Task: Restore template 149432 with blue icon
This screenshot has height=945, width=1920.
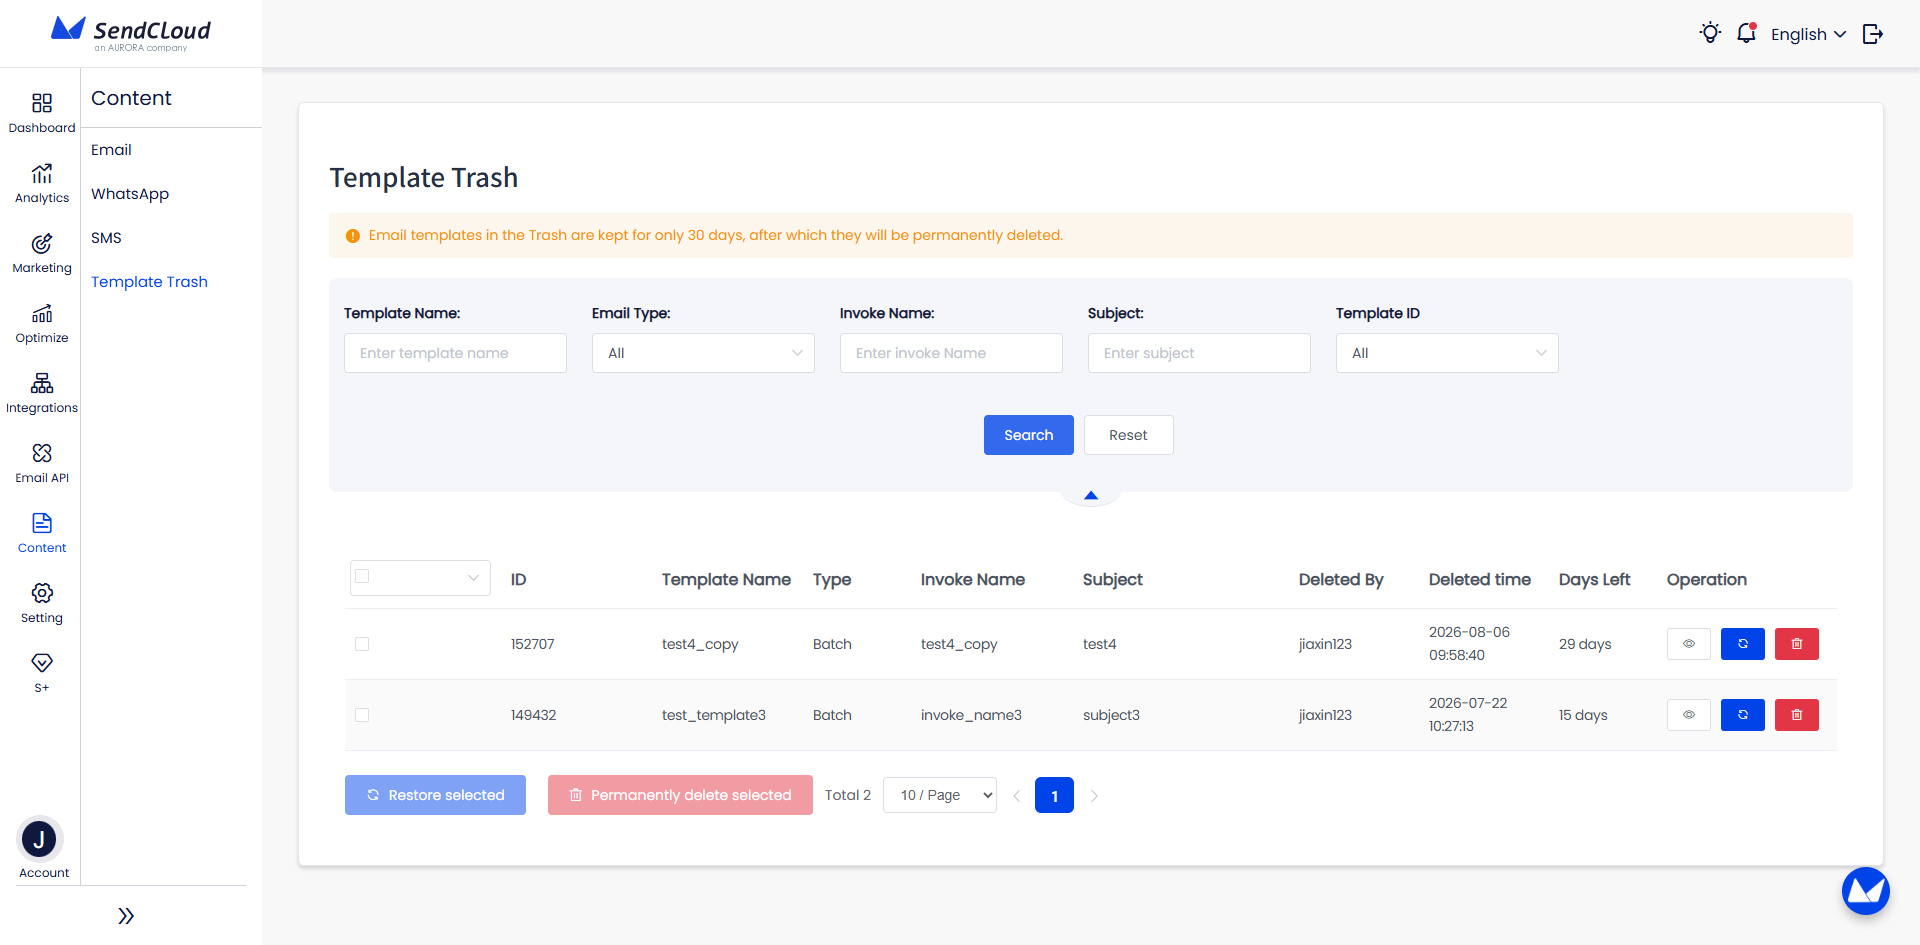Action: coord(1742,715)
